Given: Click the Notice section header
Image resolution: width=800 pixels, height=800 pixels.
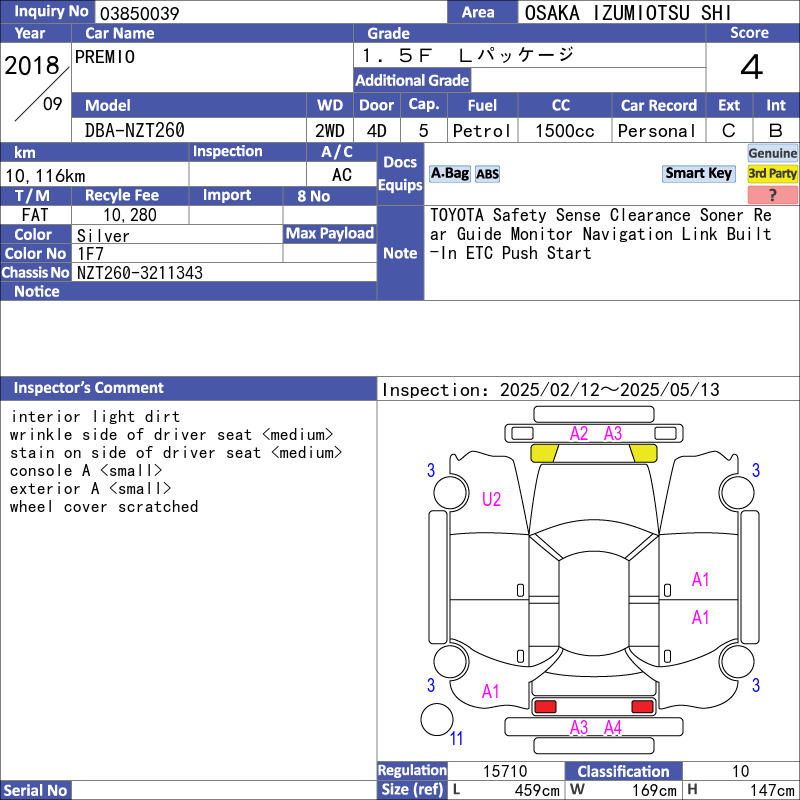Looking at the screenshot, I should pyautogui.click(x=37, y=292).
